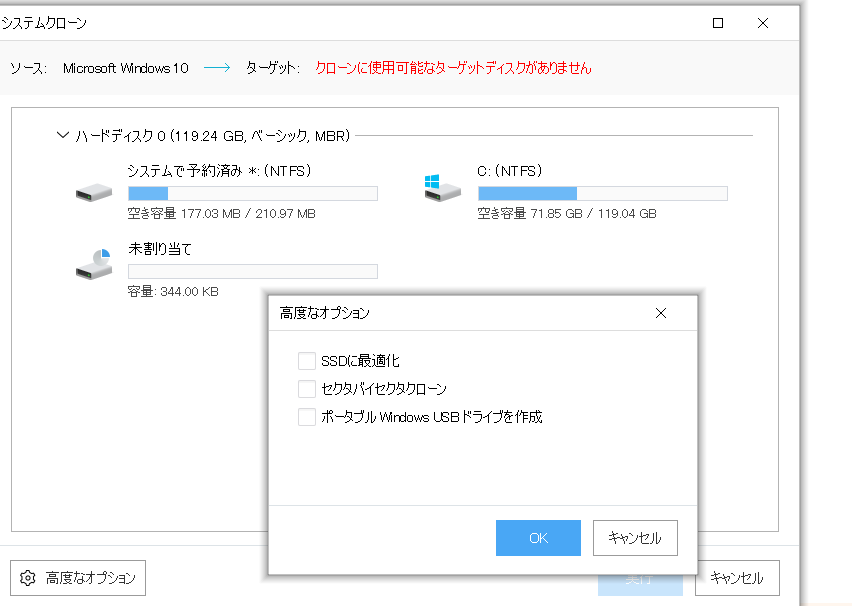Confirm advanced options with OK

point(538,538)
